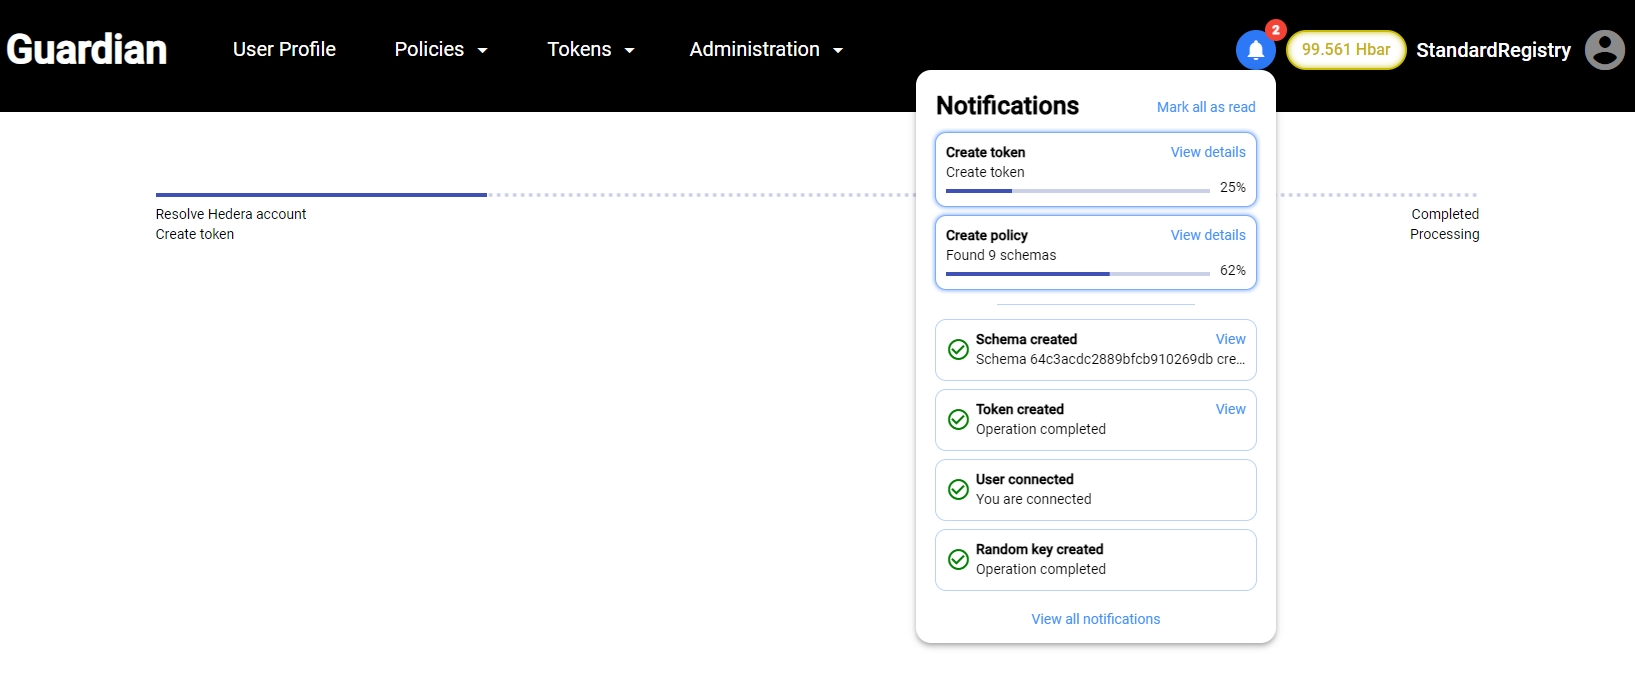The image size is (1635, 691).
Task: Open View all notifications link
Action: pos(1095,619)
